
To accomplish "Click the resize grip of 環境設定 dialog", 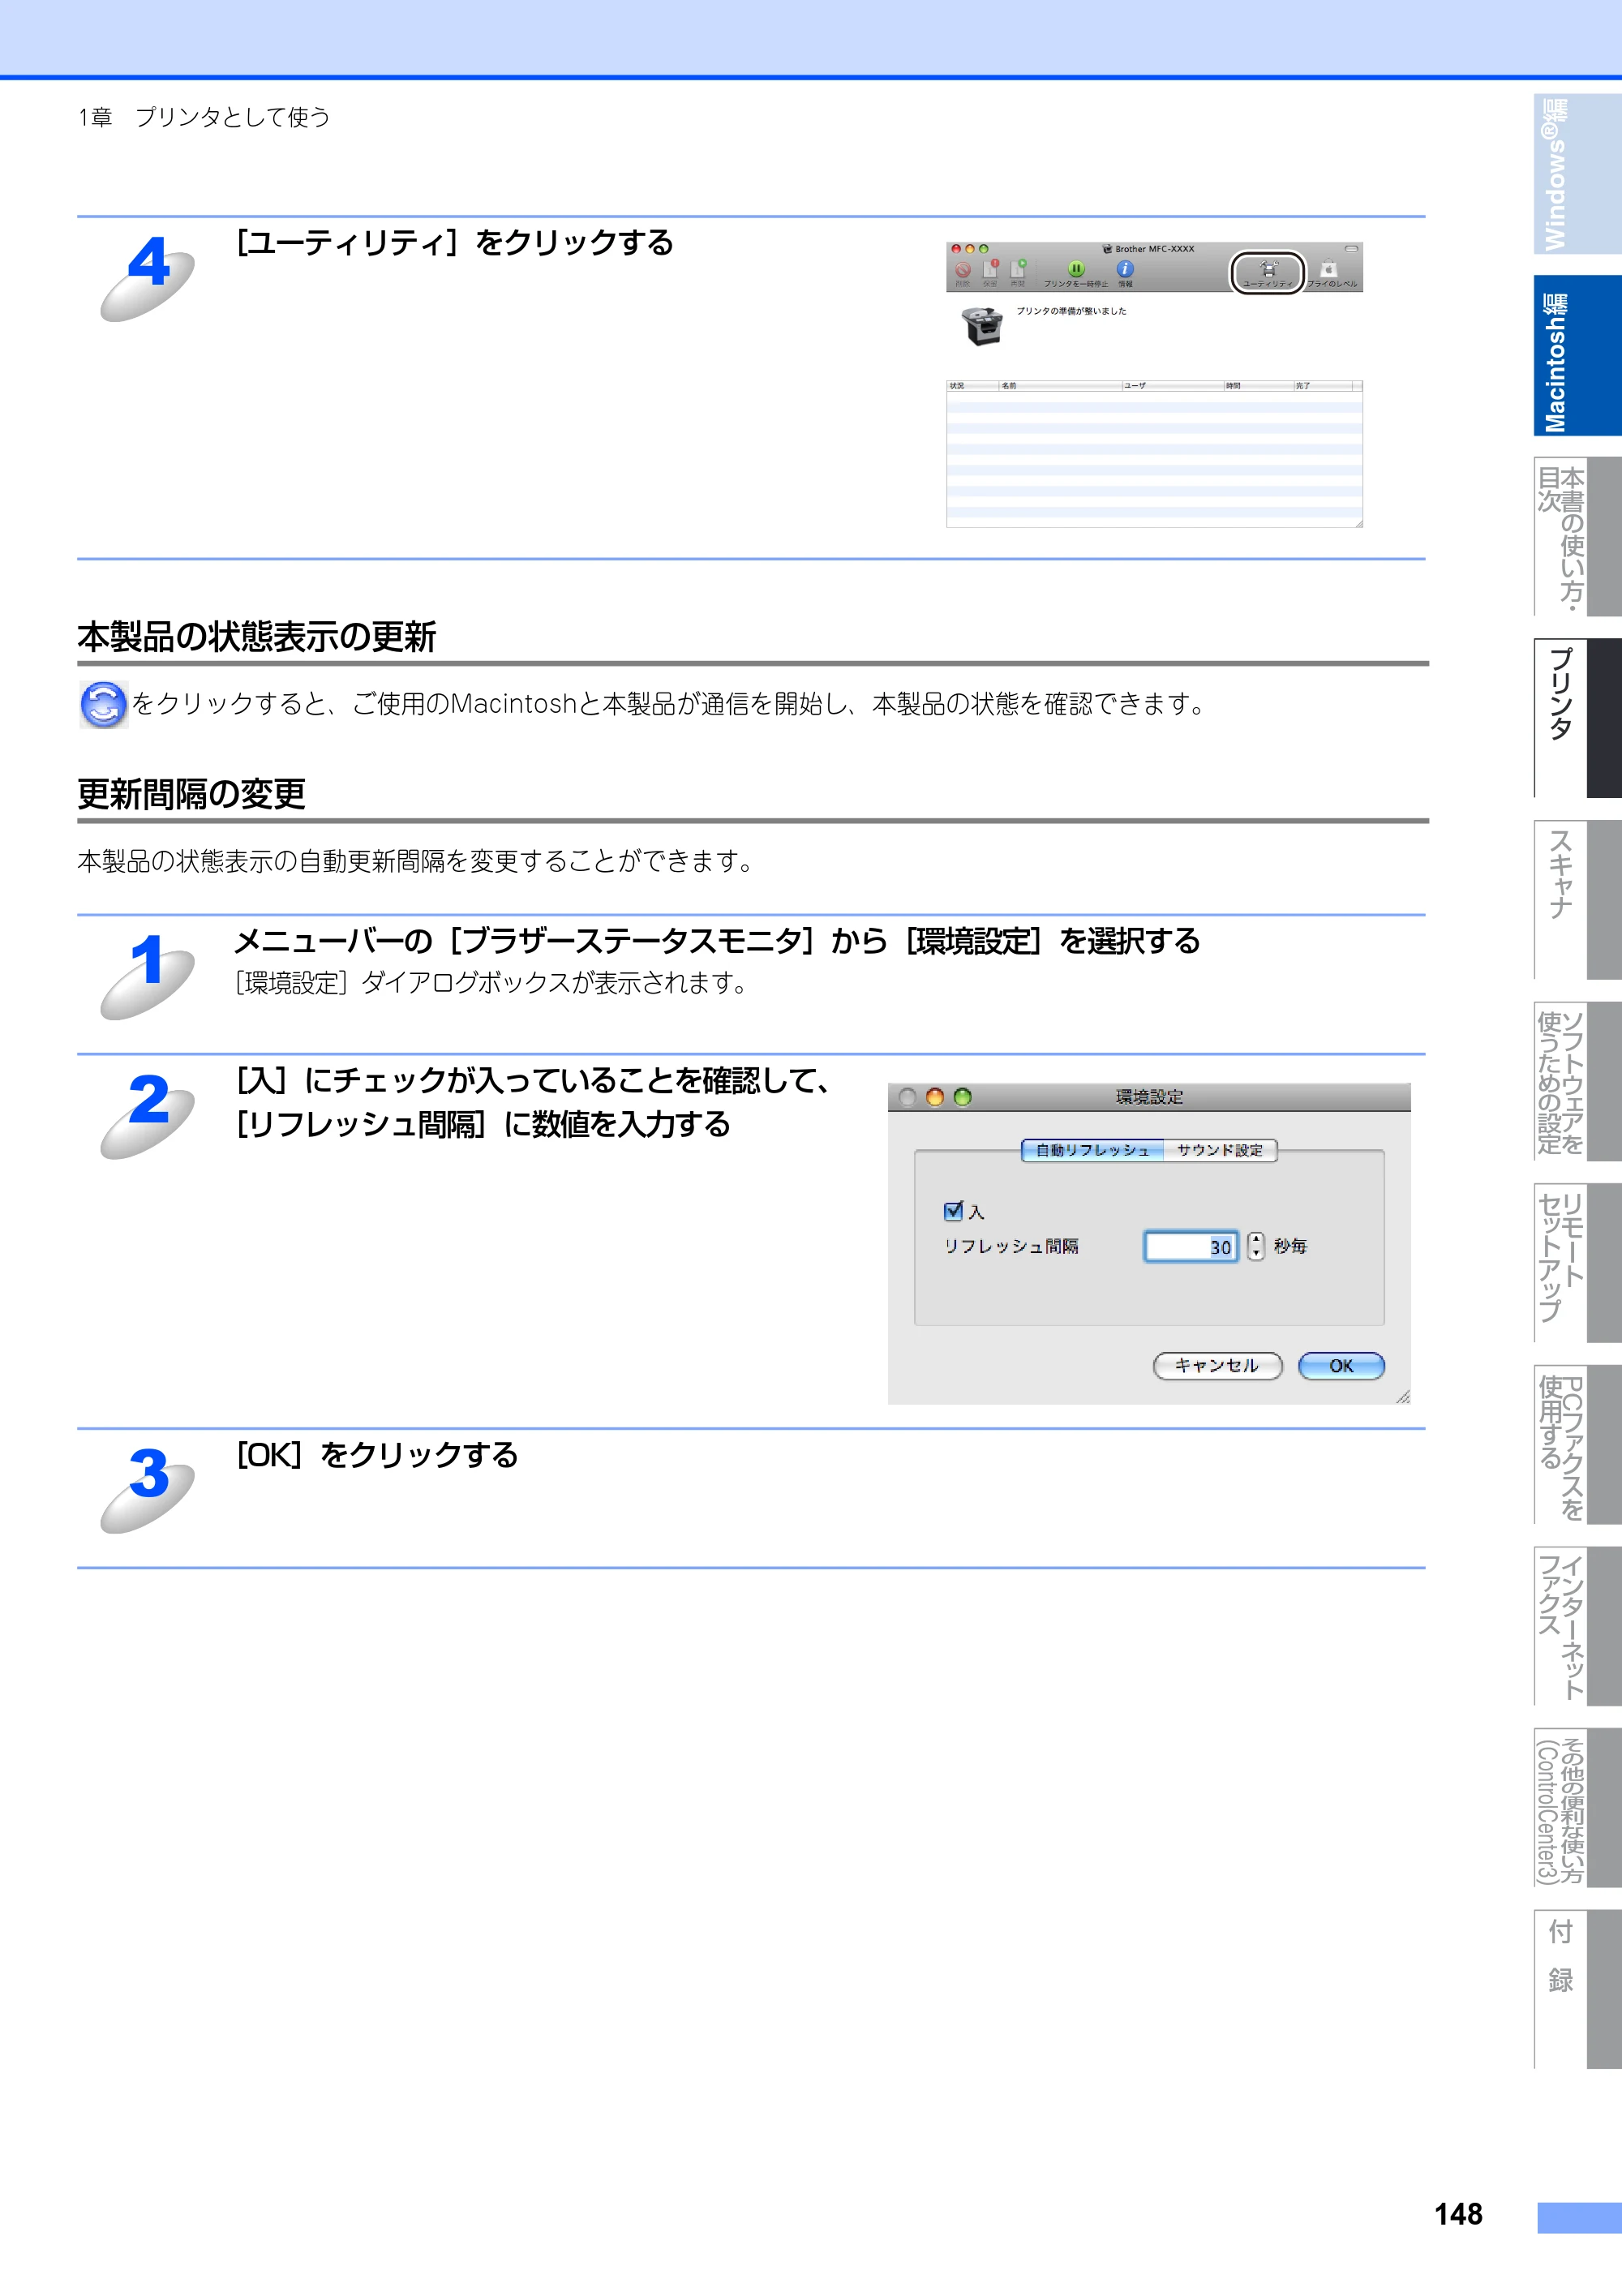I will 1403,1397.
